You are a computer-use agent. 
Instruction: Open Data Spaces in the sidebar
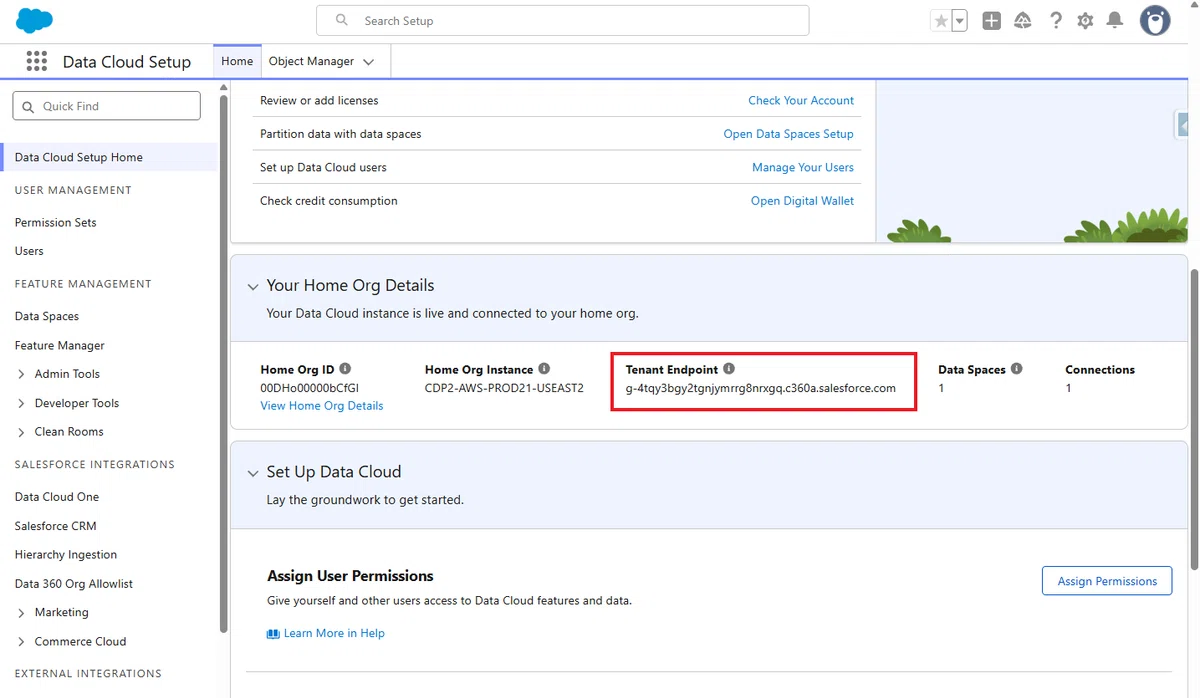click(47, 316)
